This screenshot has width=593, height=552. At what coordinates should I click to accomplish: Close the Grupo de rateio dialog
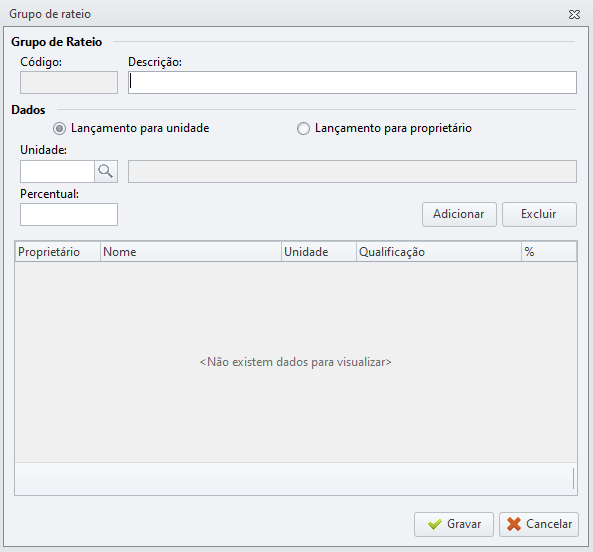coord(574,14)
